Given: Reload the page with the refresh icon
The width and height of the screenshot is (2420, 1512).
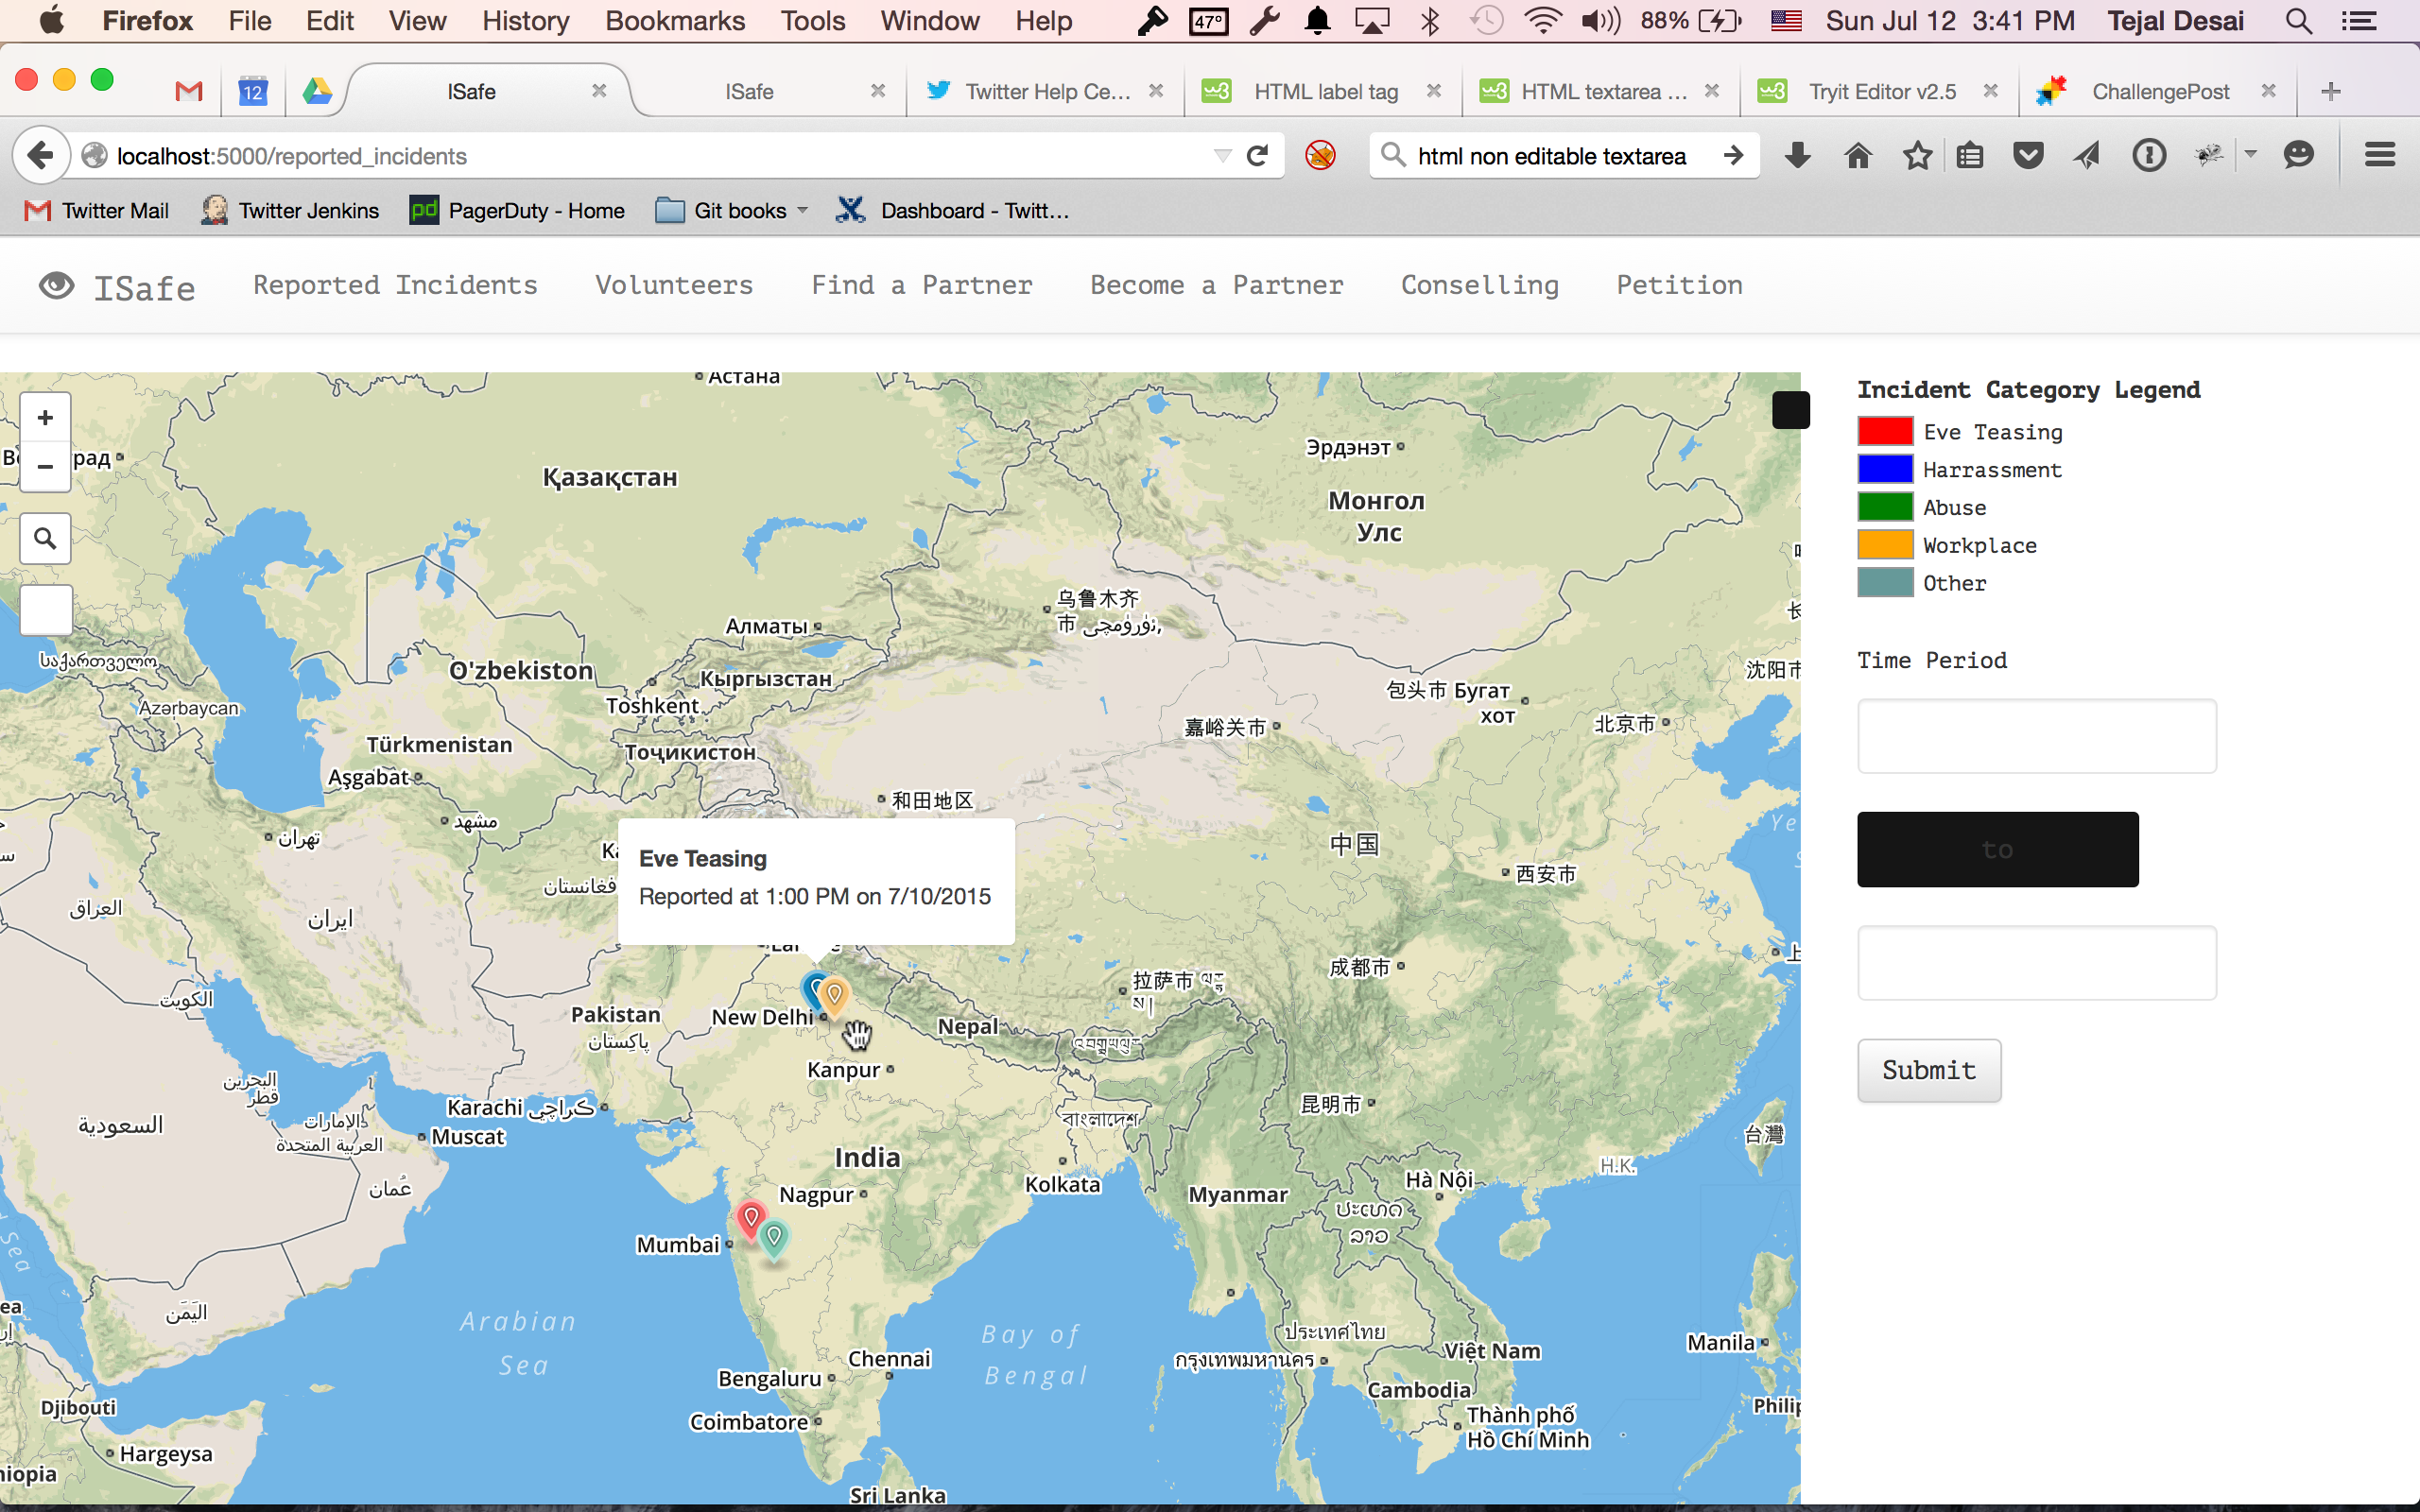Looking at the screenshot, I should [1258, 156].
